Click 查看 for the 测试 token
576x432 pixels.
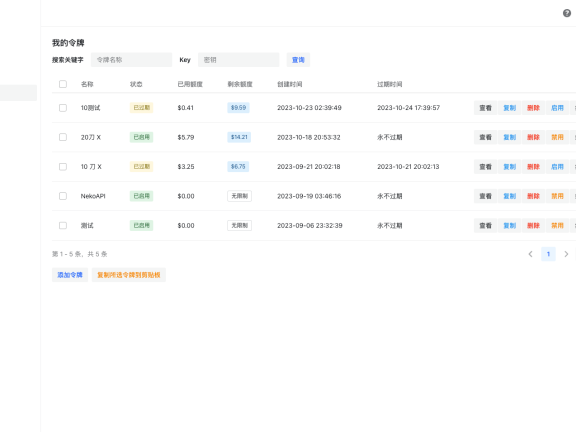[x=485, y=225]
